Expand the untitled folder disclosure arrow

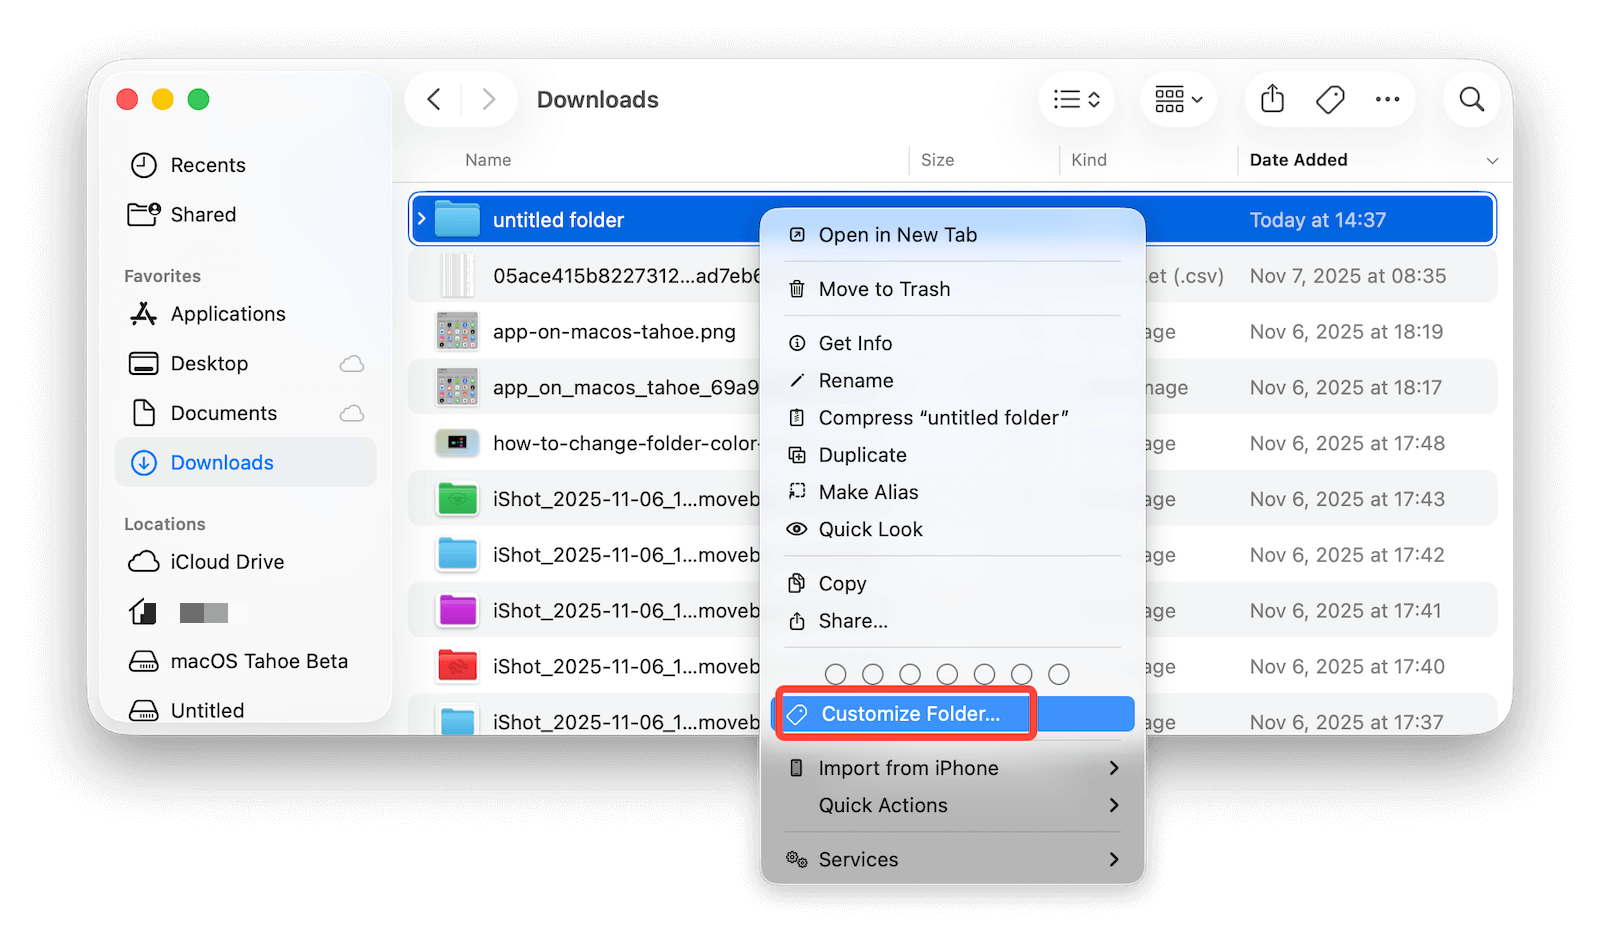tap(422, 219)
